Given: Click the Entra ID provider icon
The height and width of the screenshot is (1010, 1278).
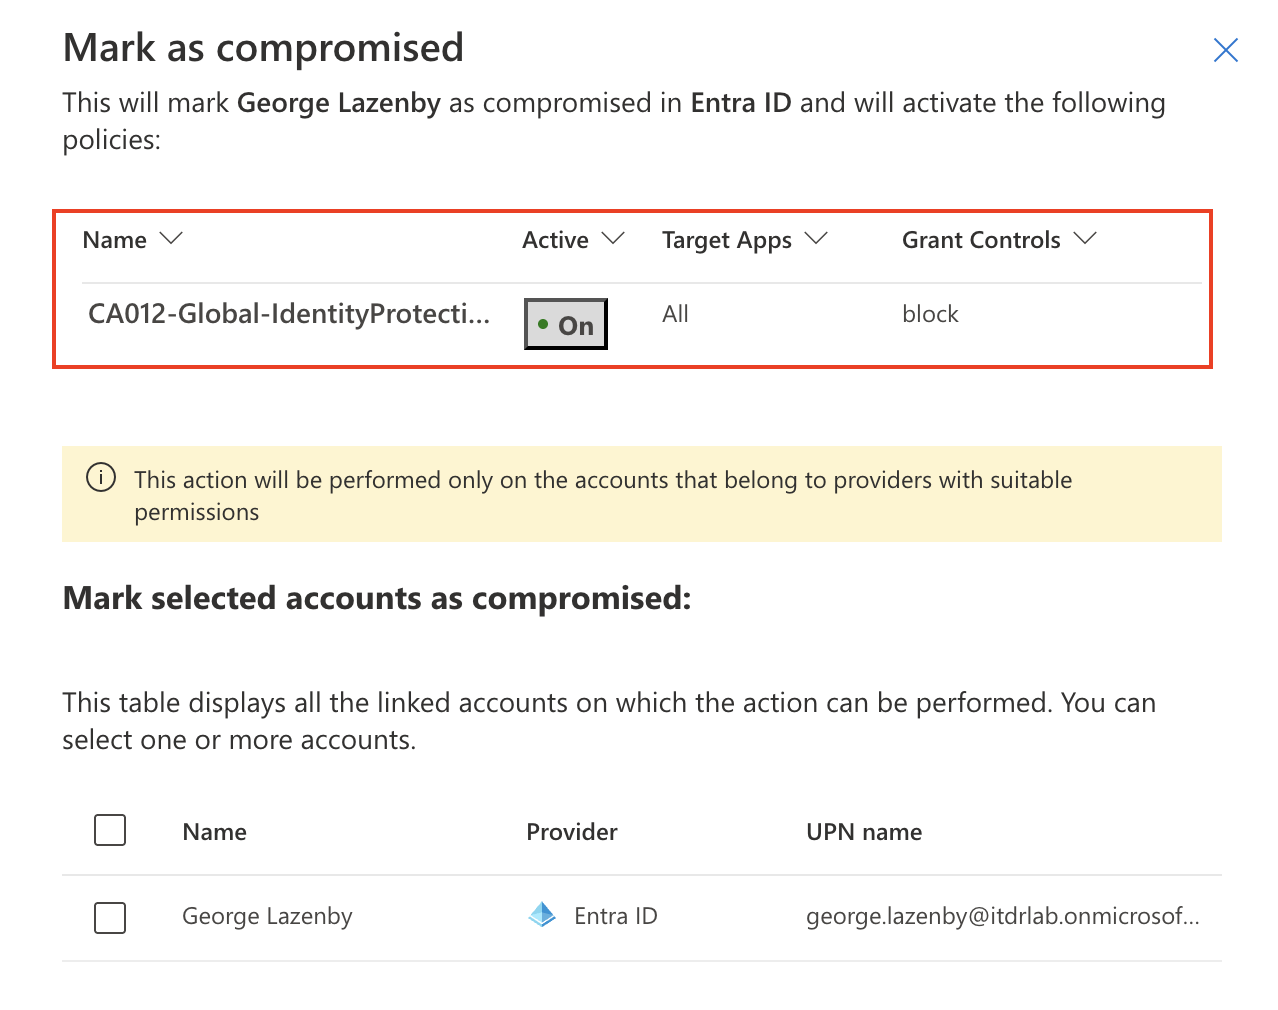Looking at the screenshot, I should coord(542,915).
